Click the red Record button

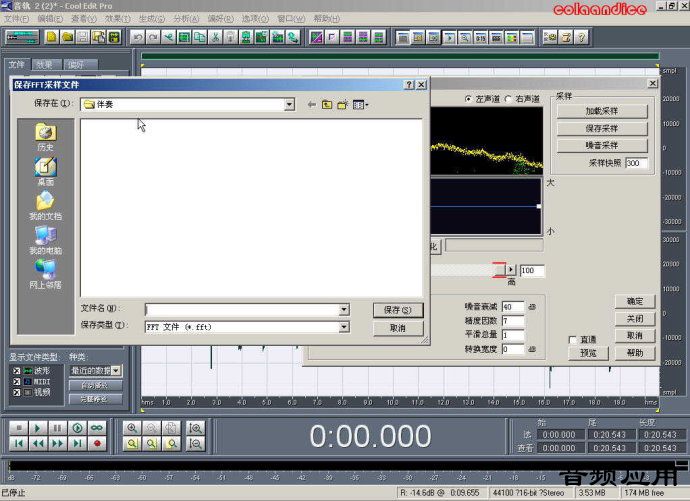(x=97, y=443)
